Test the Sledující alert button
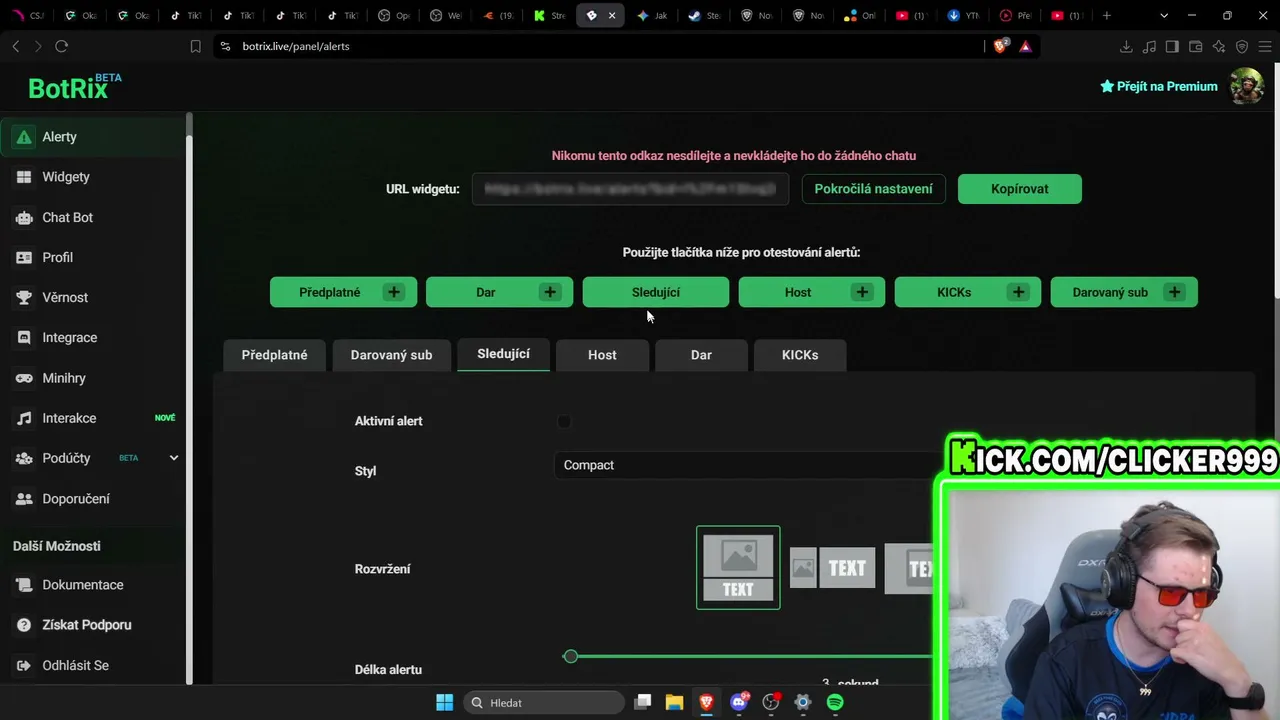Image resolution: width=1280 pixels, height=720 pixels. coord(655,292)
